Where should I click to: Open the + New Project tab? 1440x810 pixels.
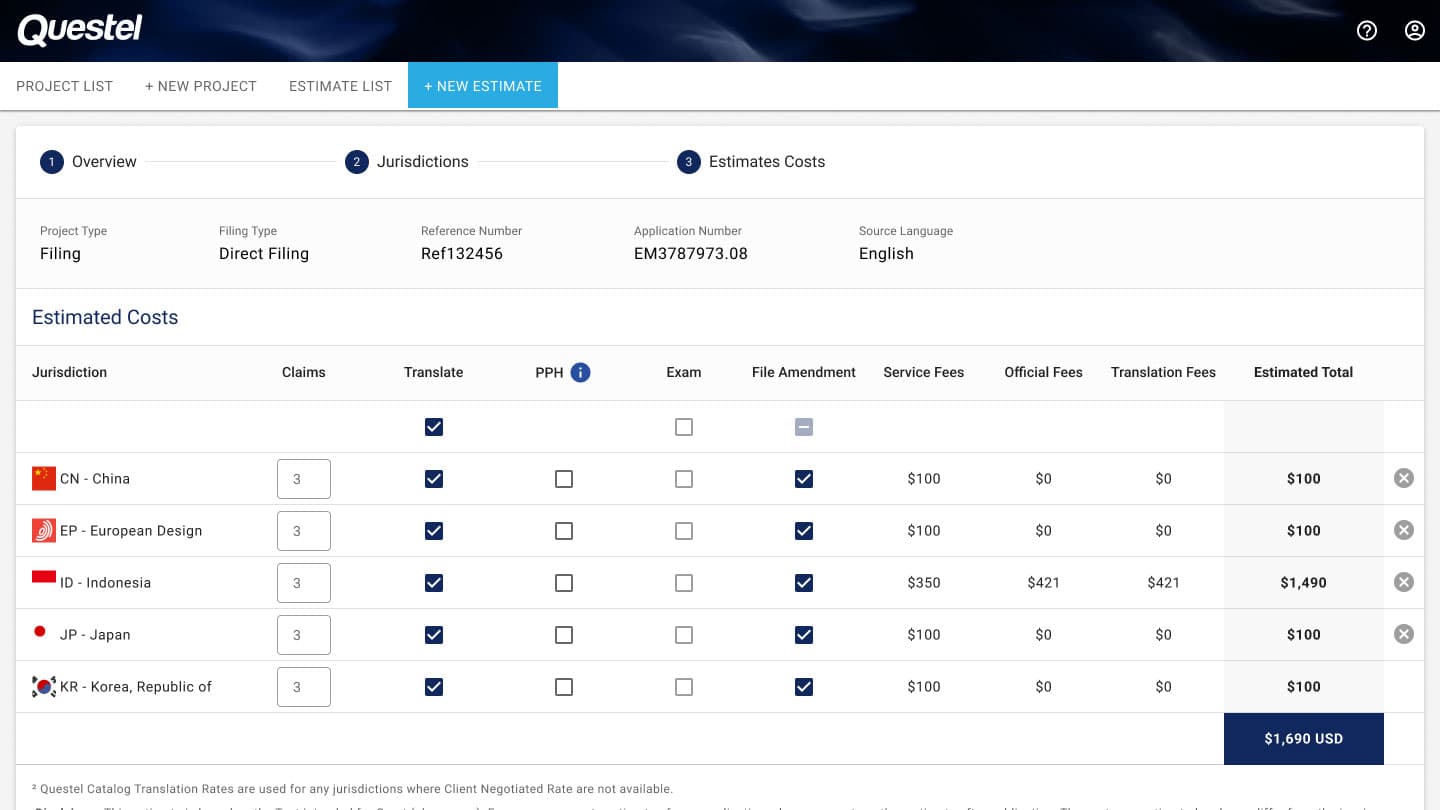coord(201,86)
